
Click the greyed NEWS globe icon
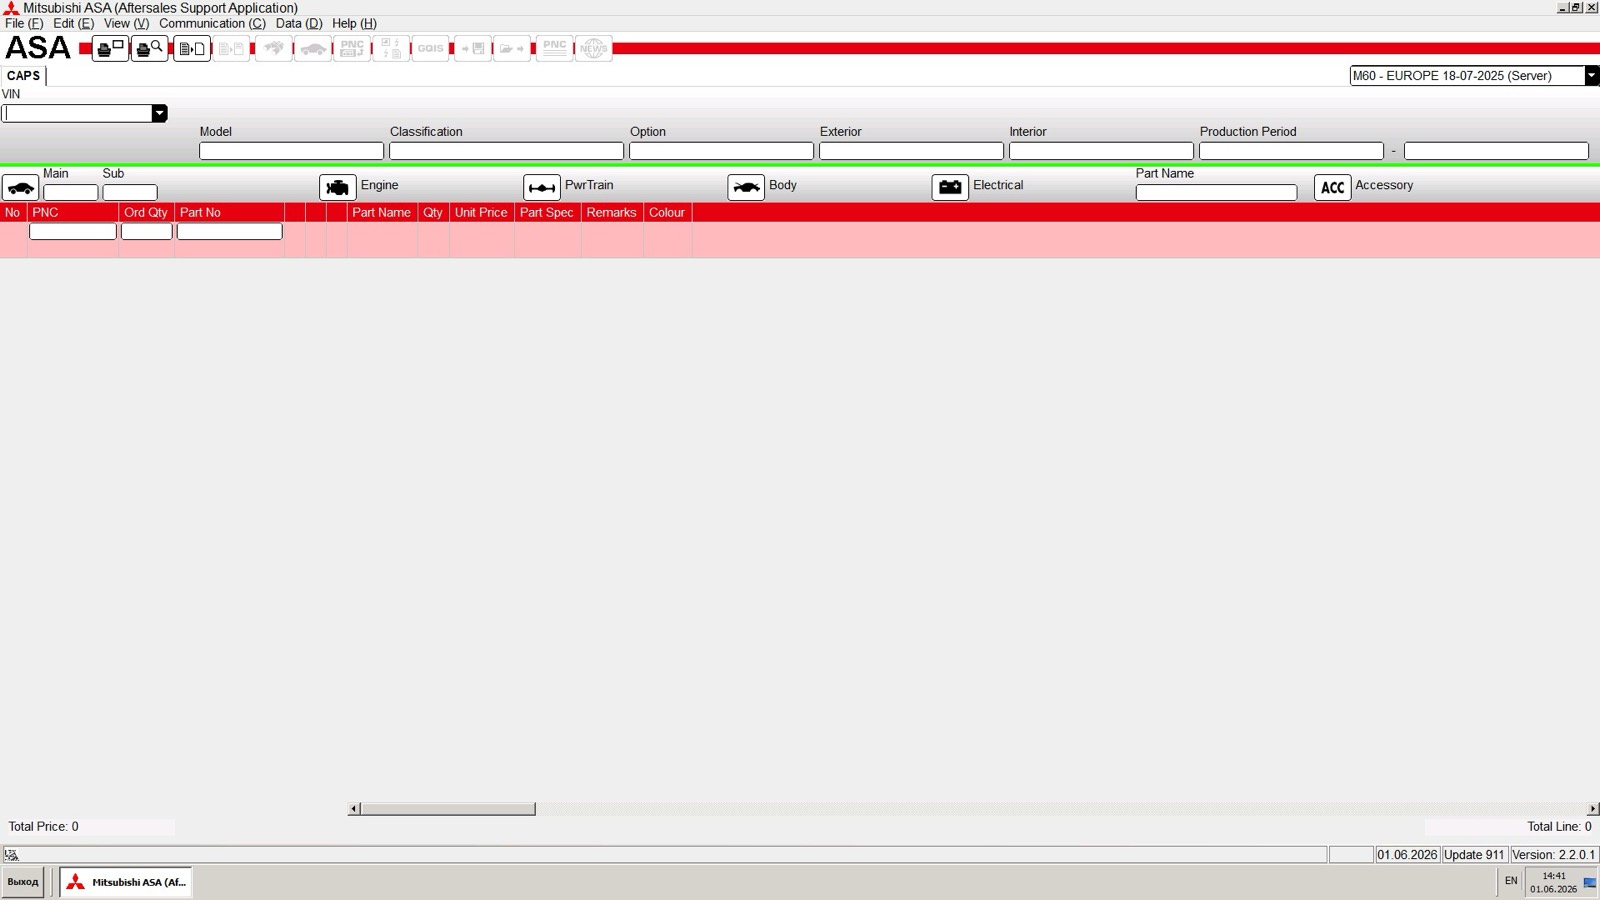(x=594, y=48)
